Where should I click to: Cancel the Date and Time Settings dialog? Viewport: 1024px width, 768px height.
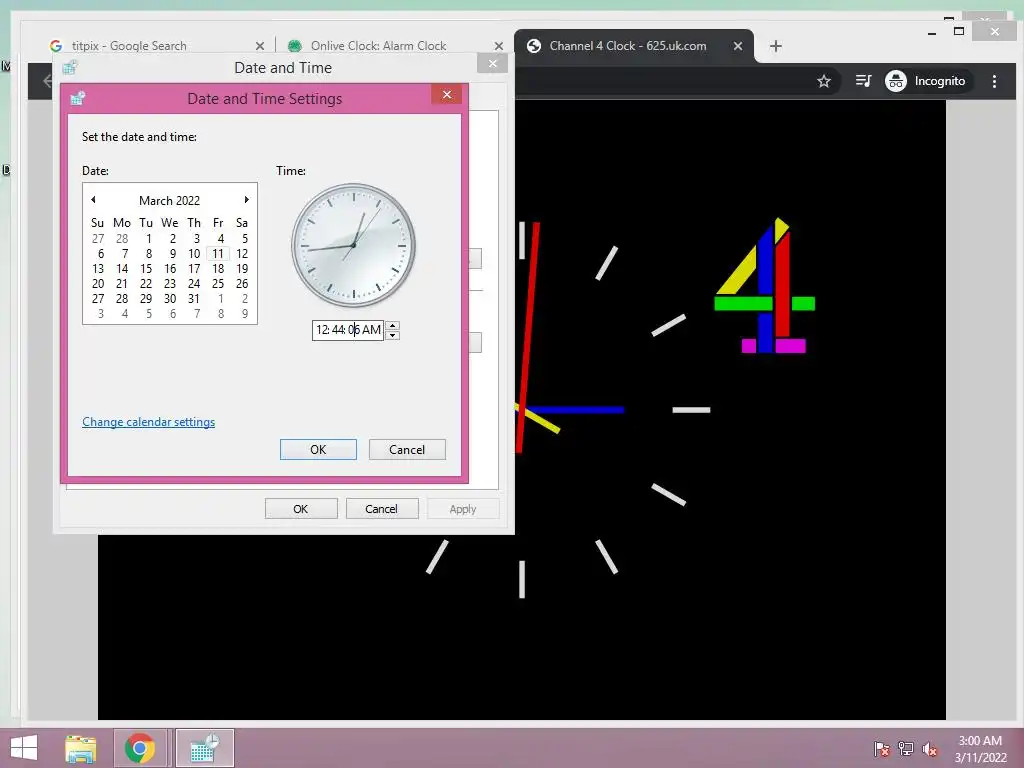pos(407,449)
